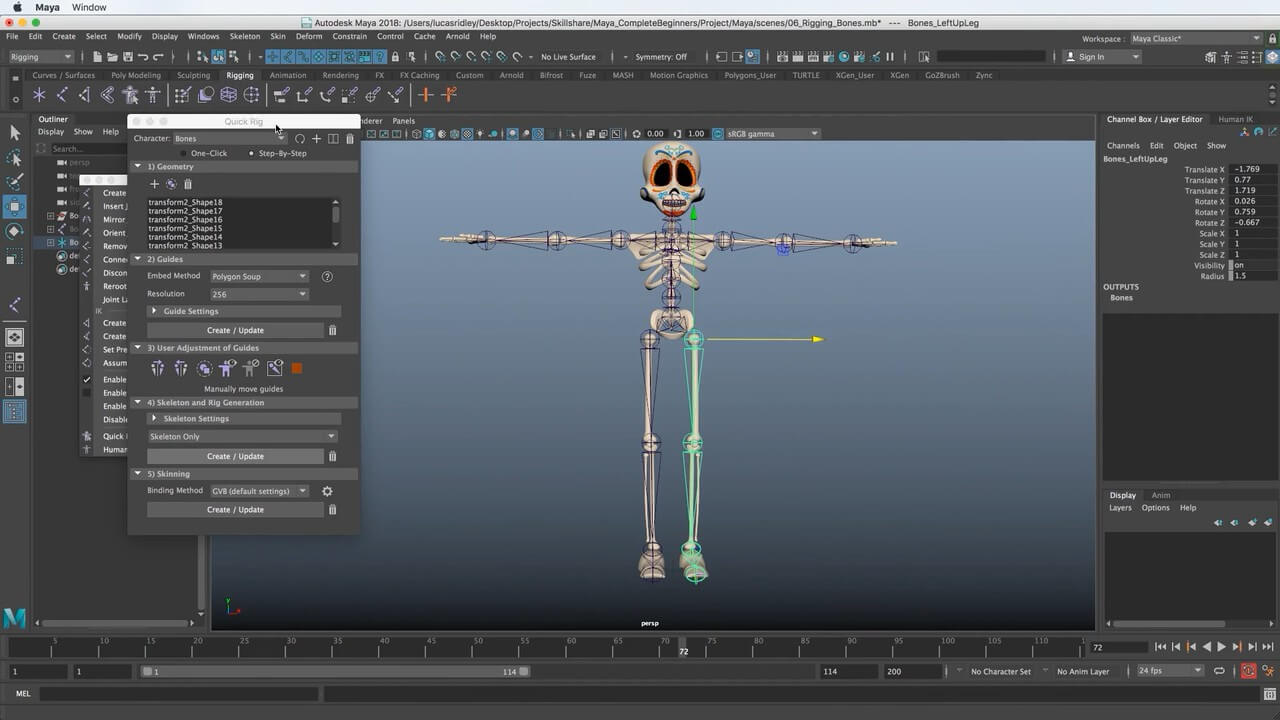Open the Embed Method Polygon Soup dropdown

tap(259, 276)
